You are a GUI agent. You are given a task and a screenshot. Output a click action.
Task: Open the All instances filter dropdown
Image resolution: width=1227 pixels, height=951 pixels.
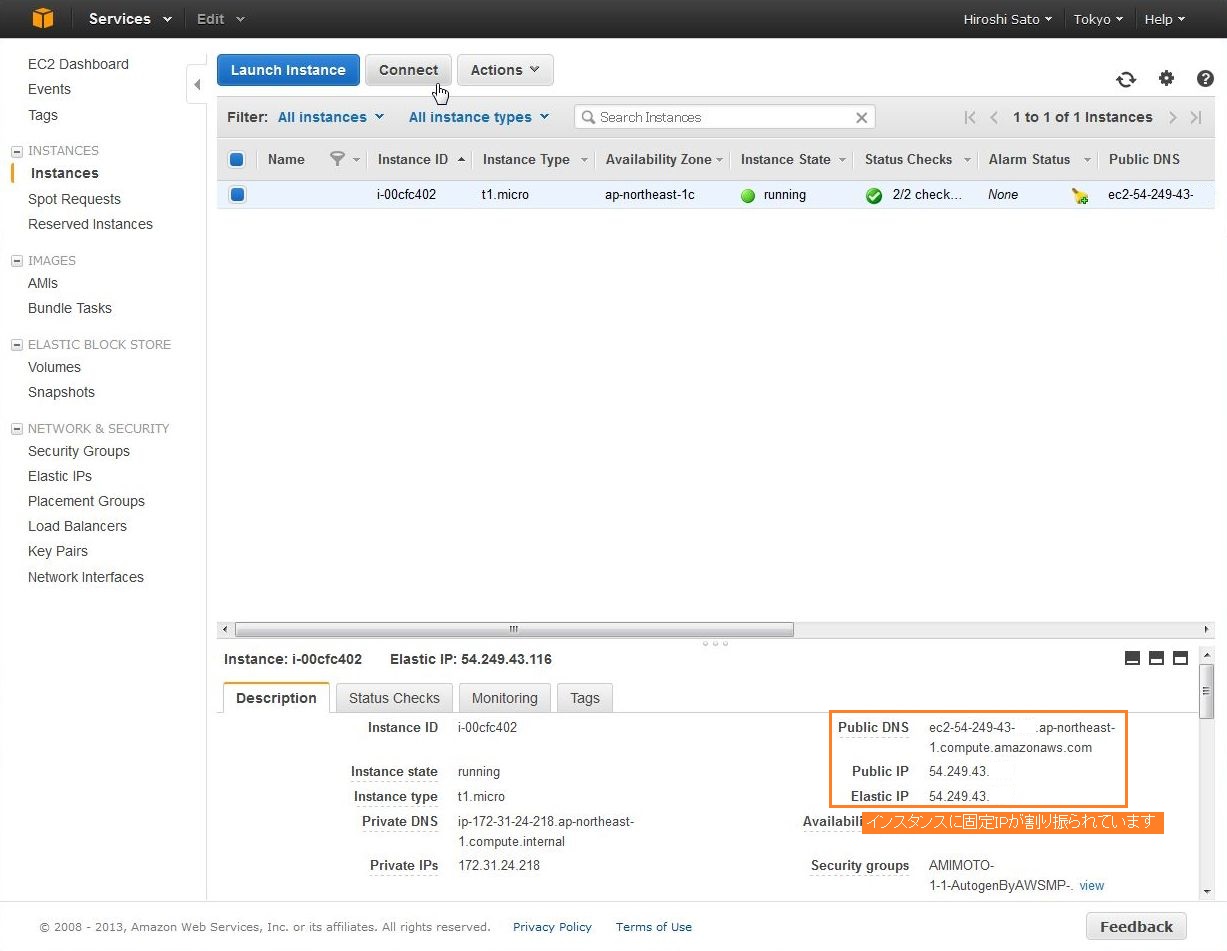[x=331, y=117]
